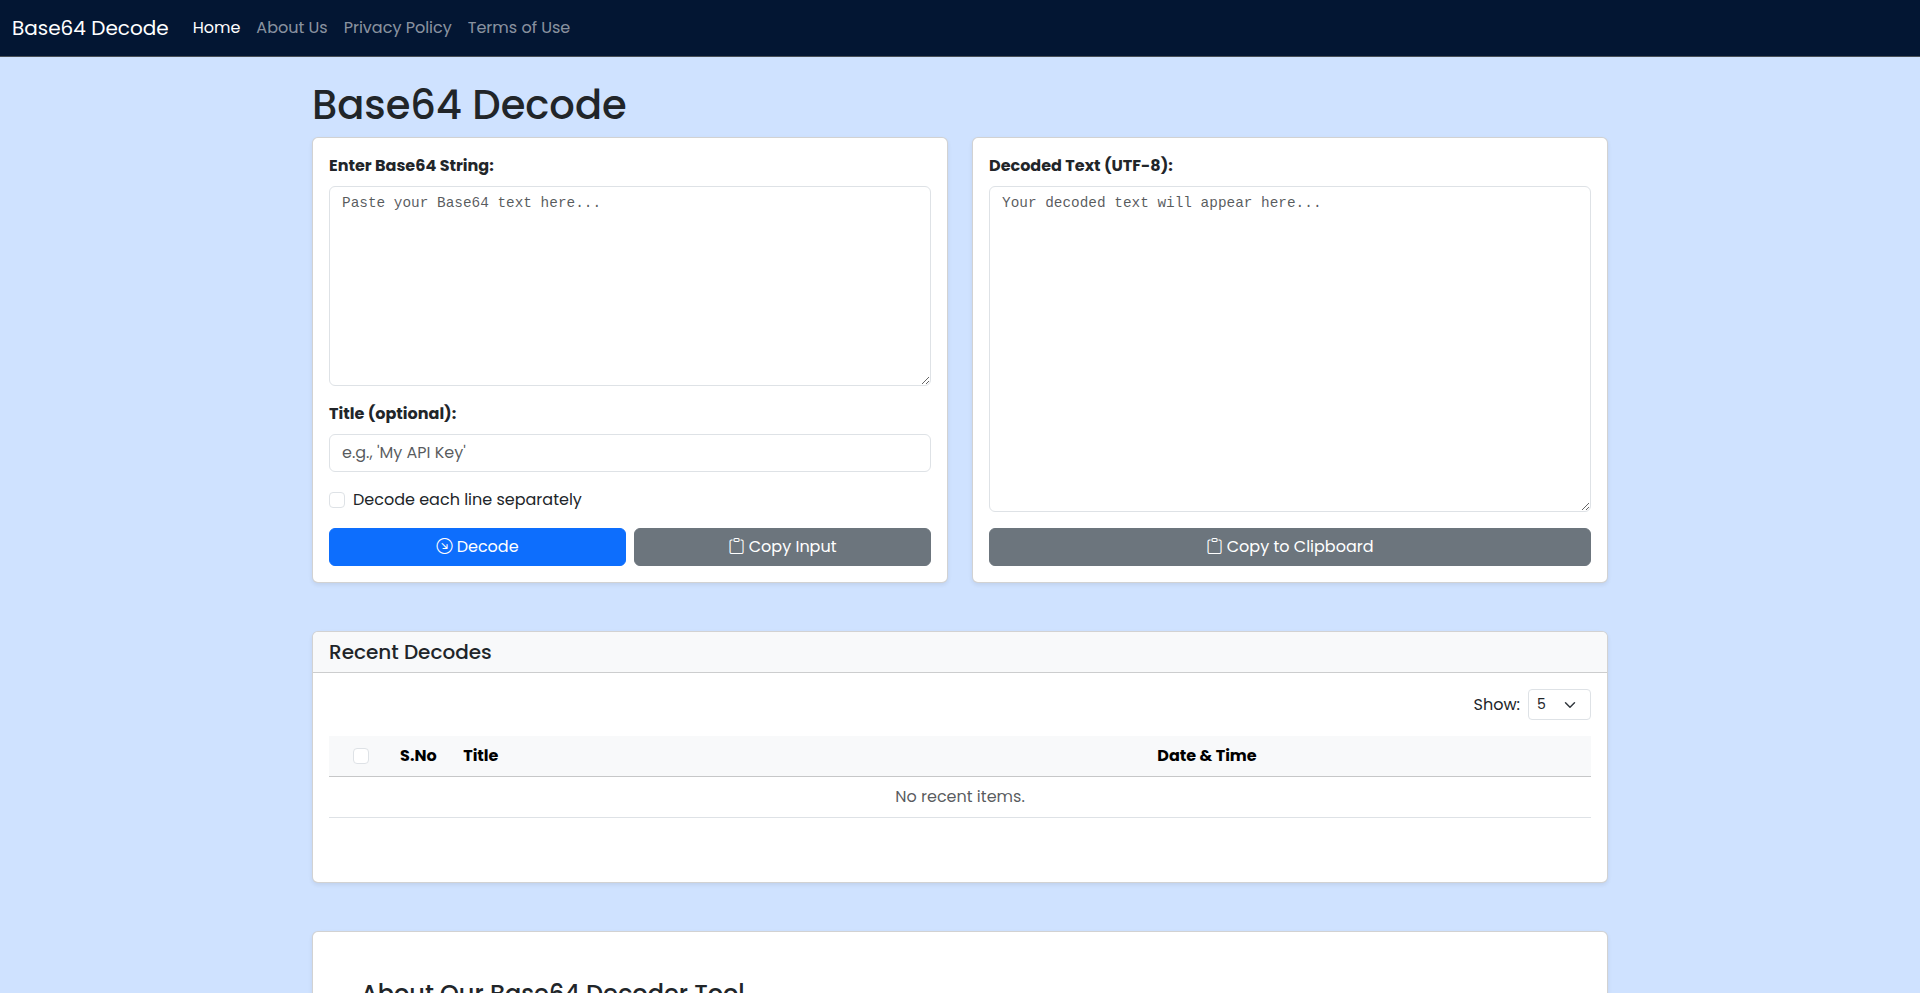Viewport: 1920px width, 993px height.
Task: Click clipboard icon on Copy to Clipboard button
Action: coord(1214,546)
